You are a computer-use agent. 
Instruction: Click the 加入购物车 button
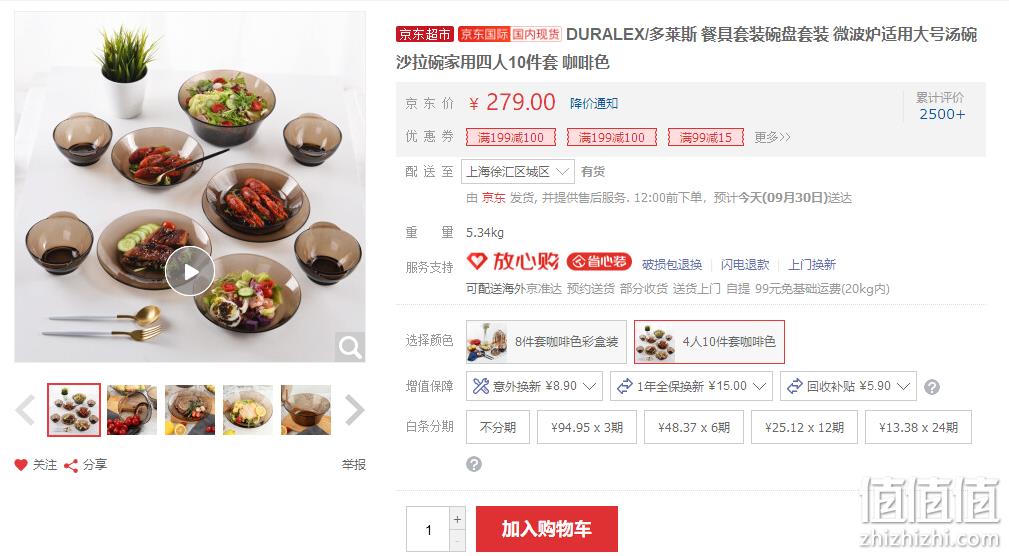point(547,529)
